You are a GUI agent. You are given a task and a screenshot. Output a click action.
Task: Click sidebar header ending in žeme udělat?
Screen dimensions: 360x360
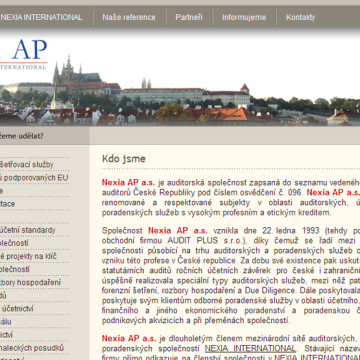(x=22, y=136)
